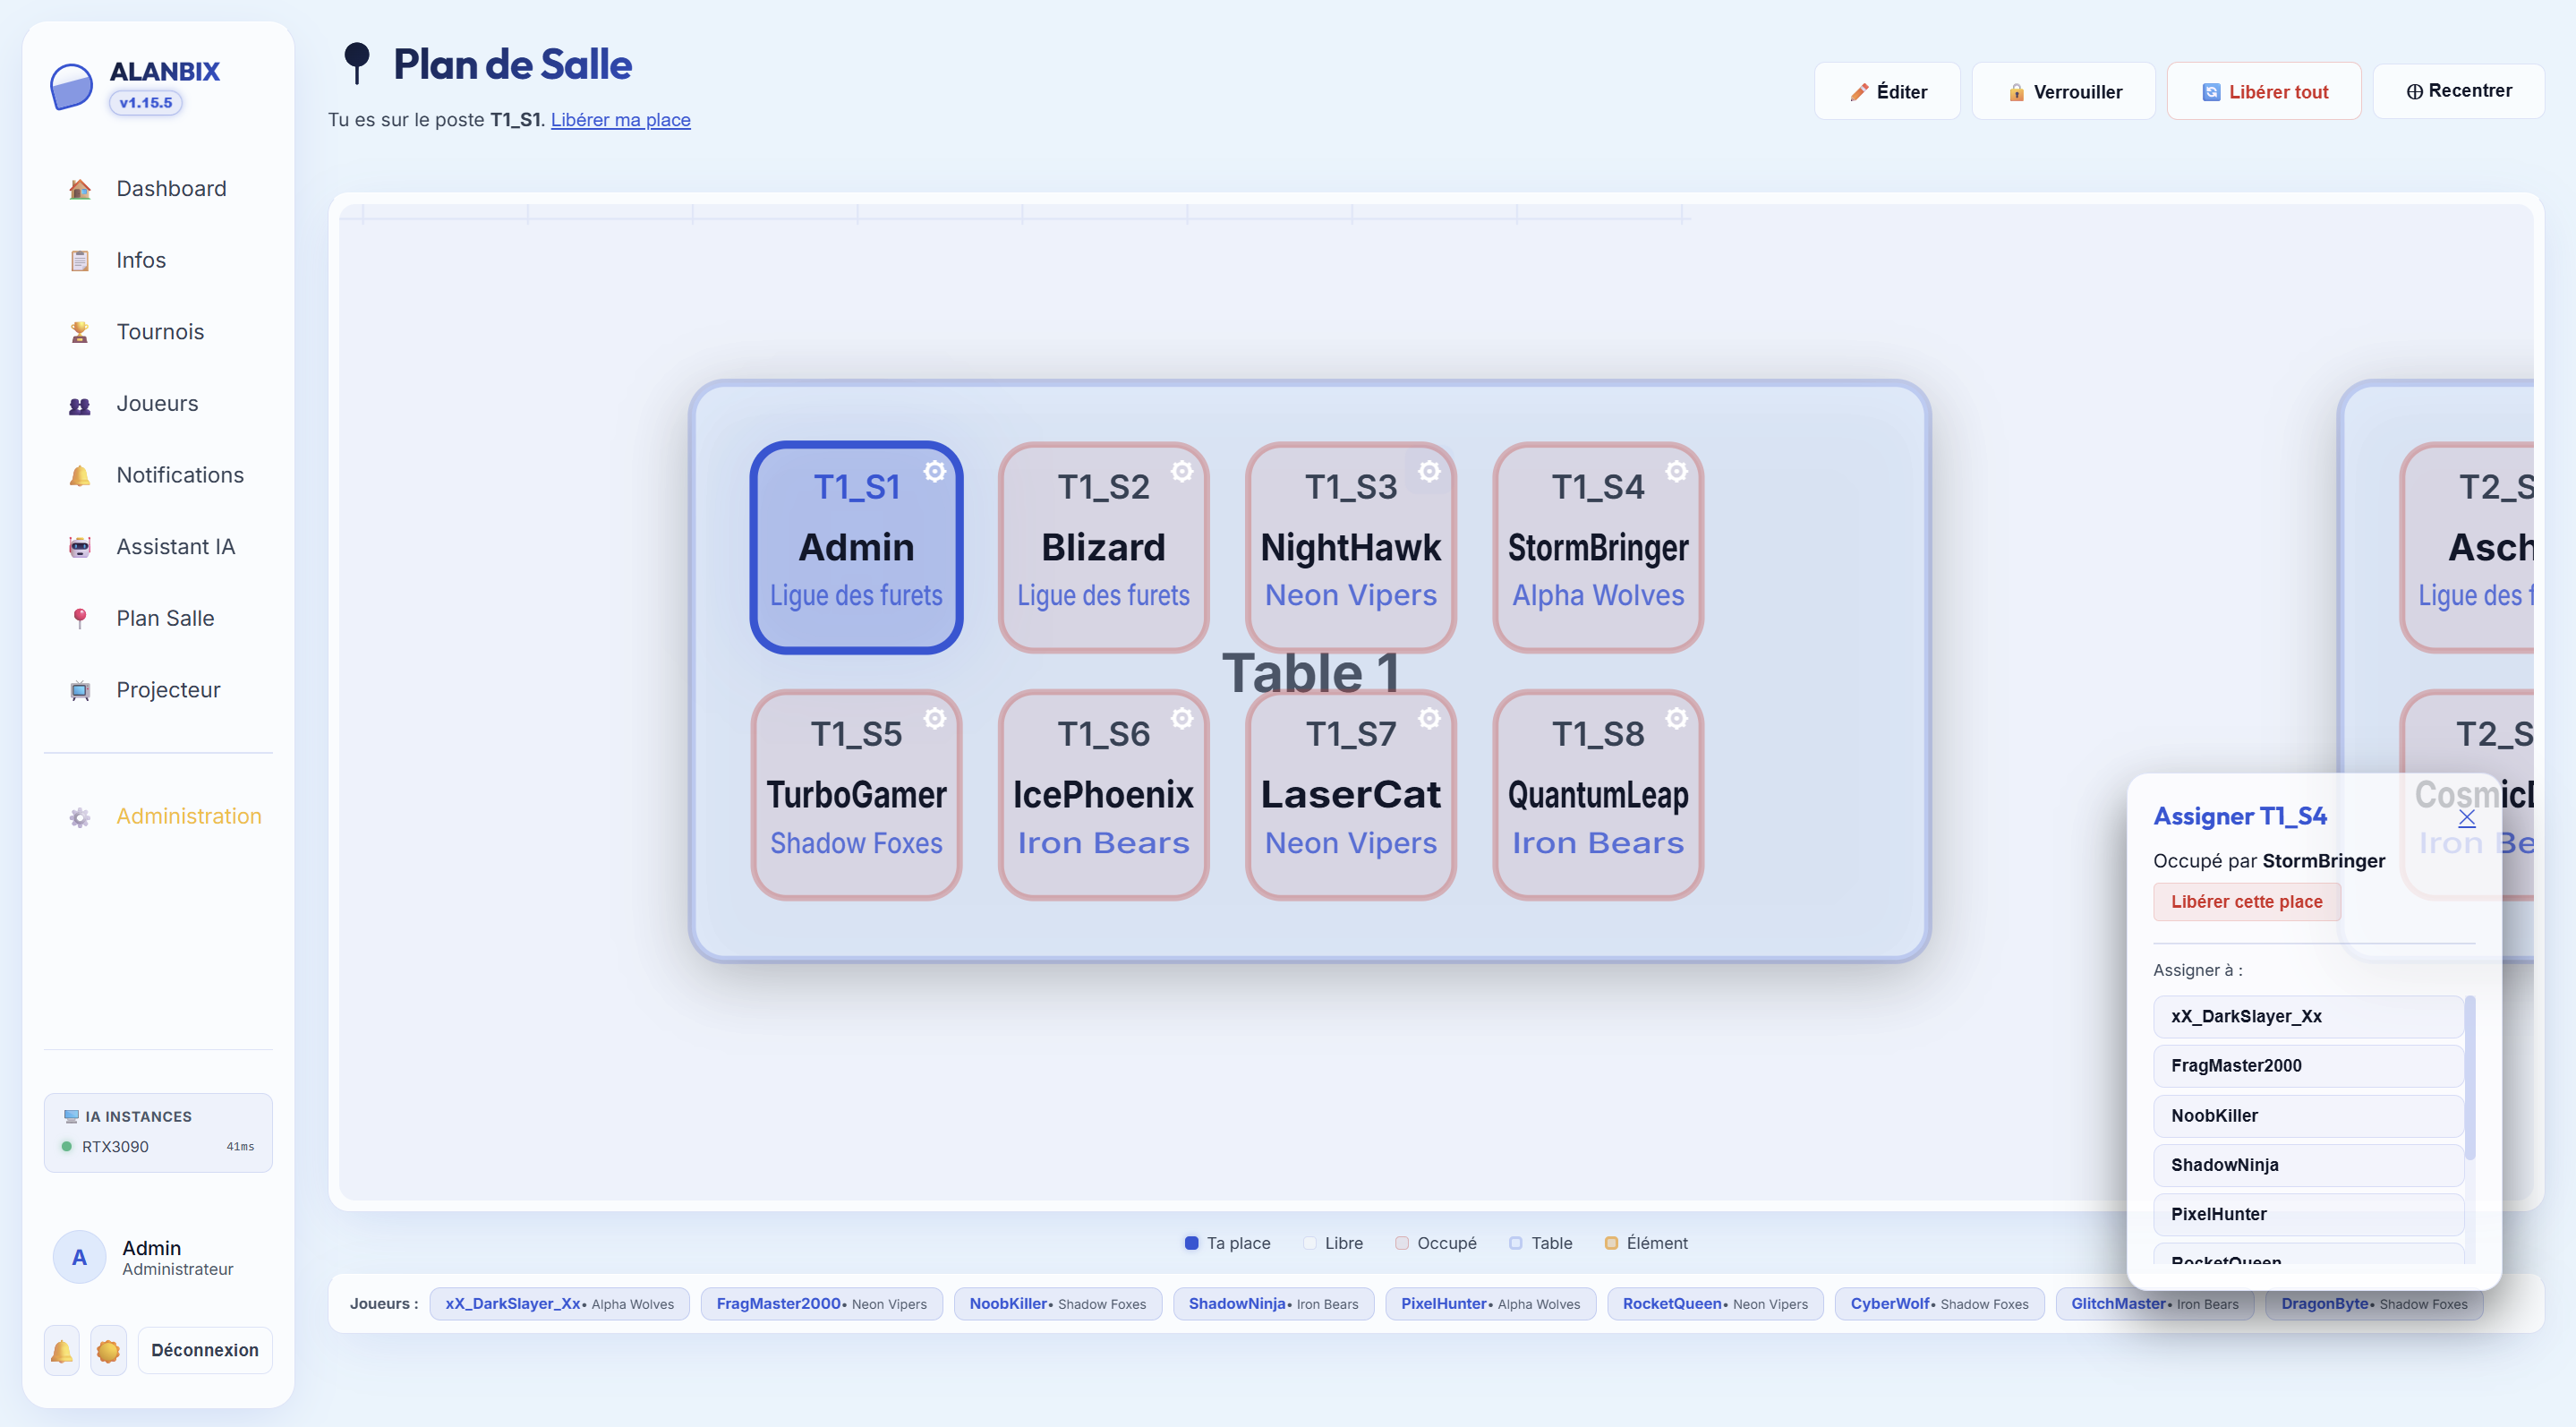Viewport: 2576px width, 1427px height.
Task: Open seat settings gear on T1_S5
Action: click(x=934, y=718)
